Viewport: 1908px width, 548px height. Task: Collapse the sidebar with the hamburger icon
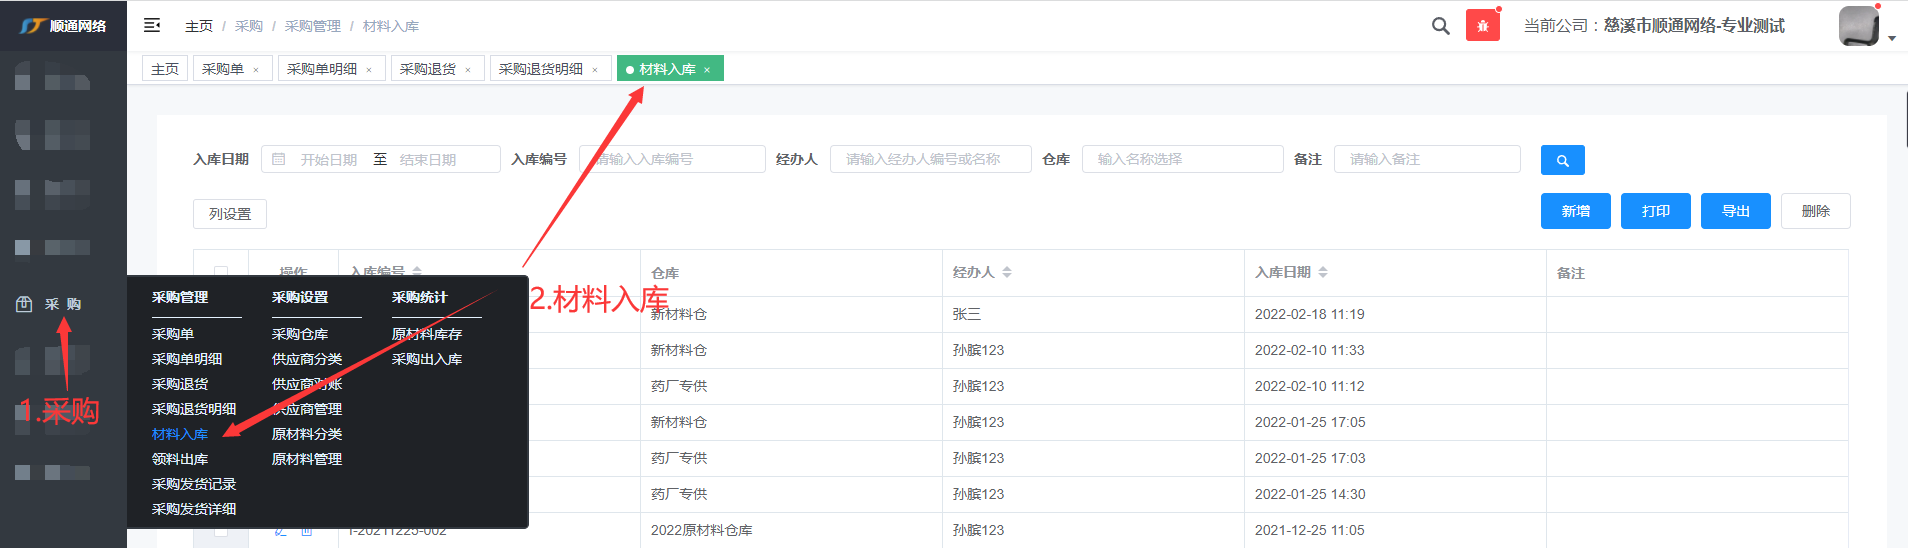click(152, 25)
